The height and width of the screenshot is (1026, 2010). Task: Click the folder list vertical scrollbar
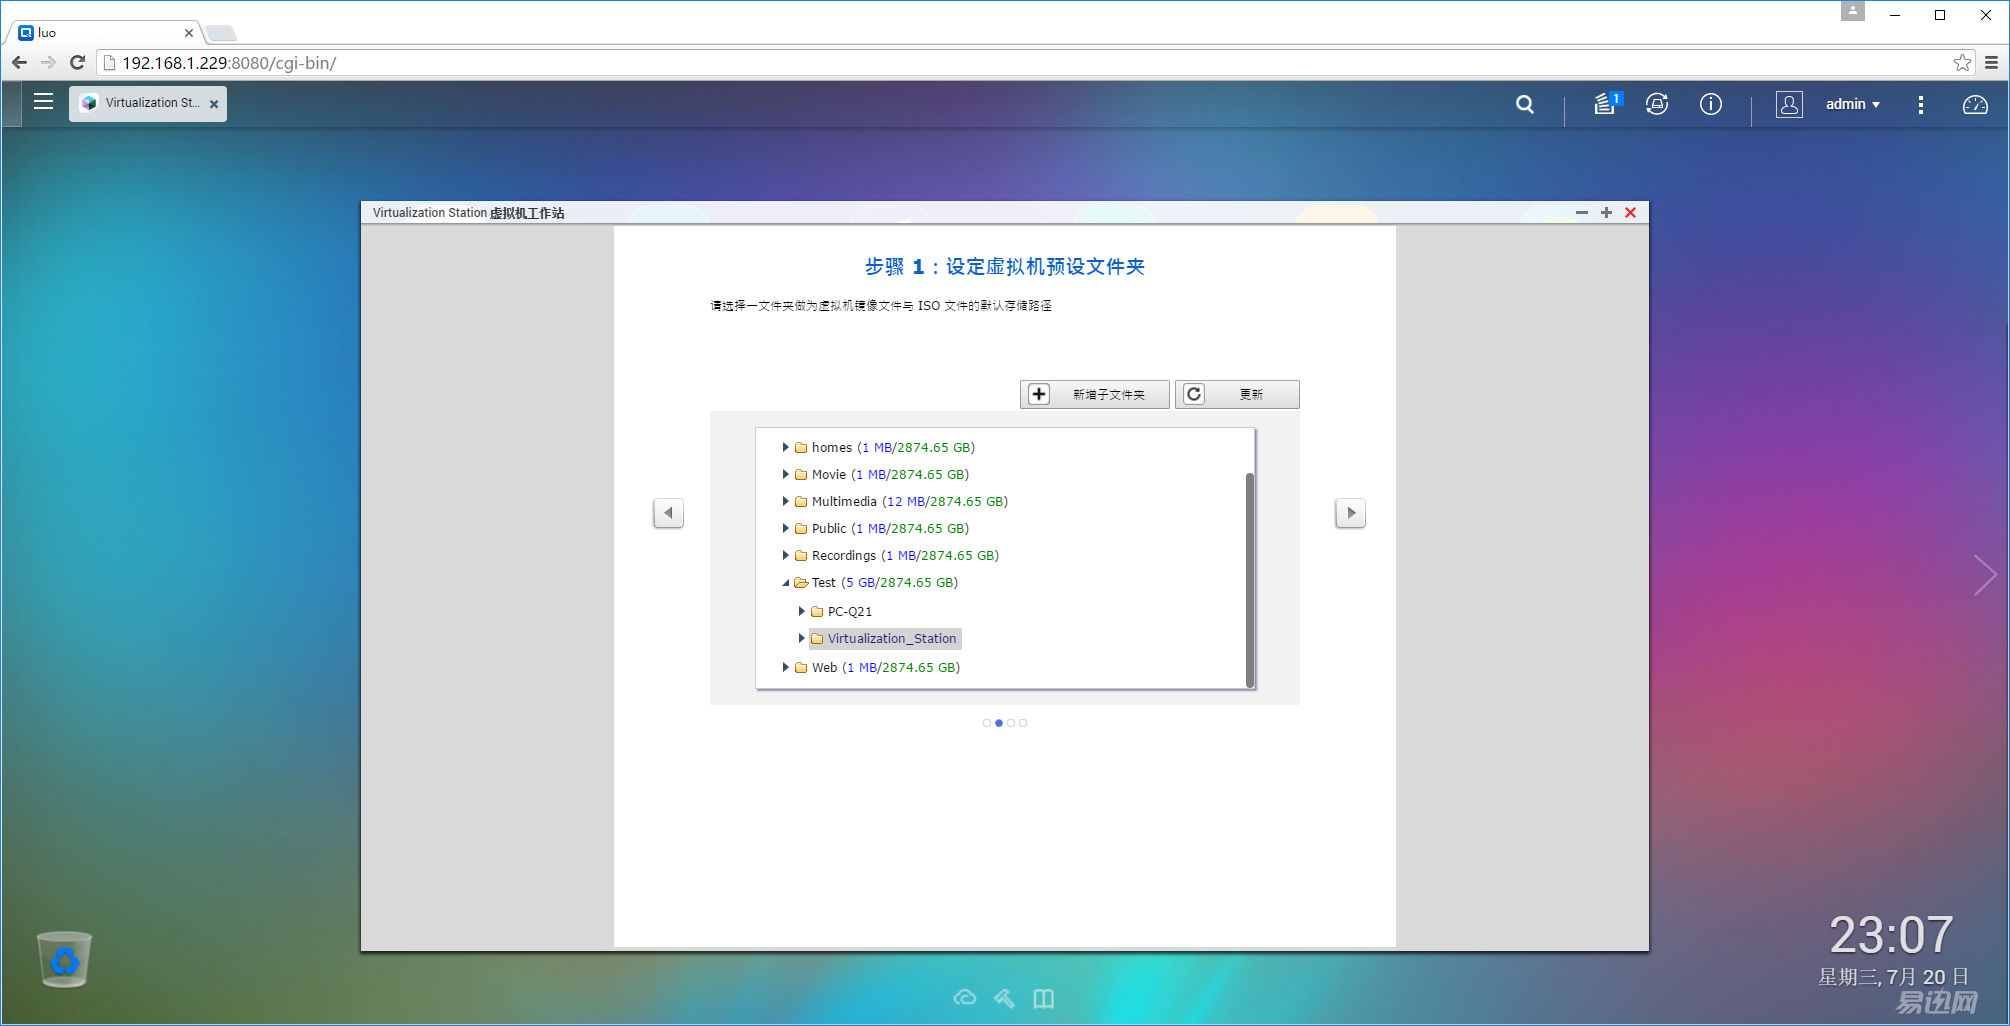coord(1250,579)
